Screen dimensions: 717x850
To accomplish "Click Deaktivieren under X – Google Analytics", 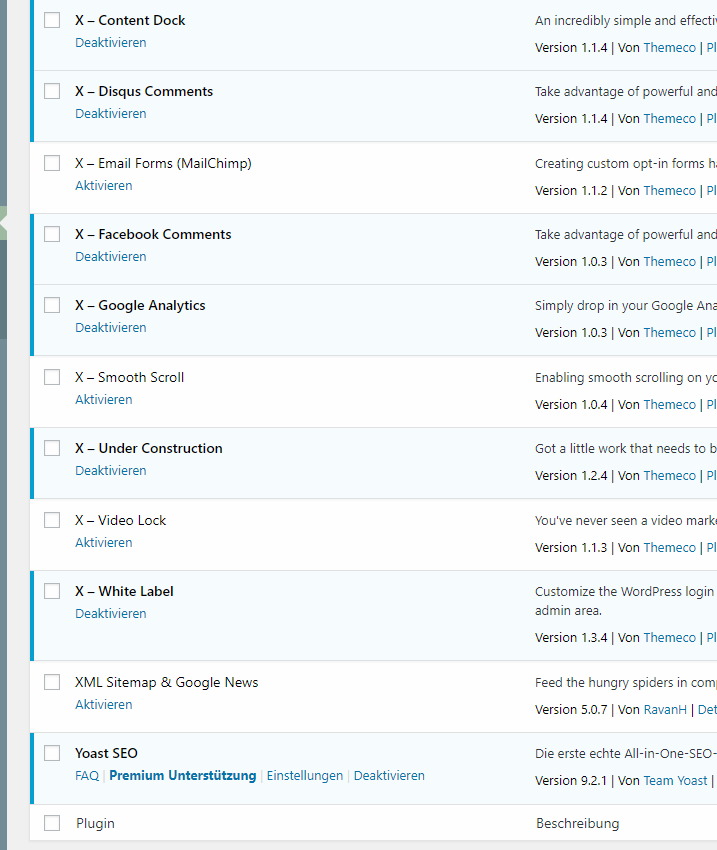I will 110,328.
